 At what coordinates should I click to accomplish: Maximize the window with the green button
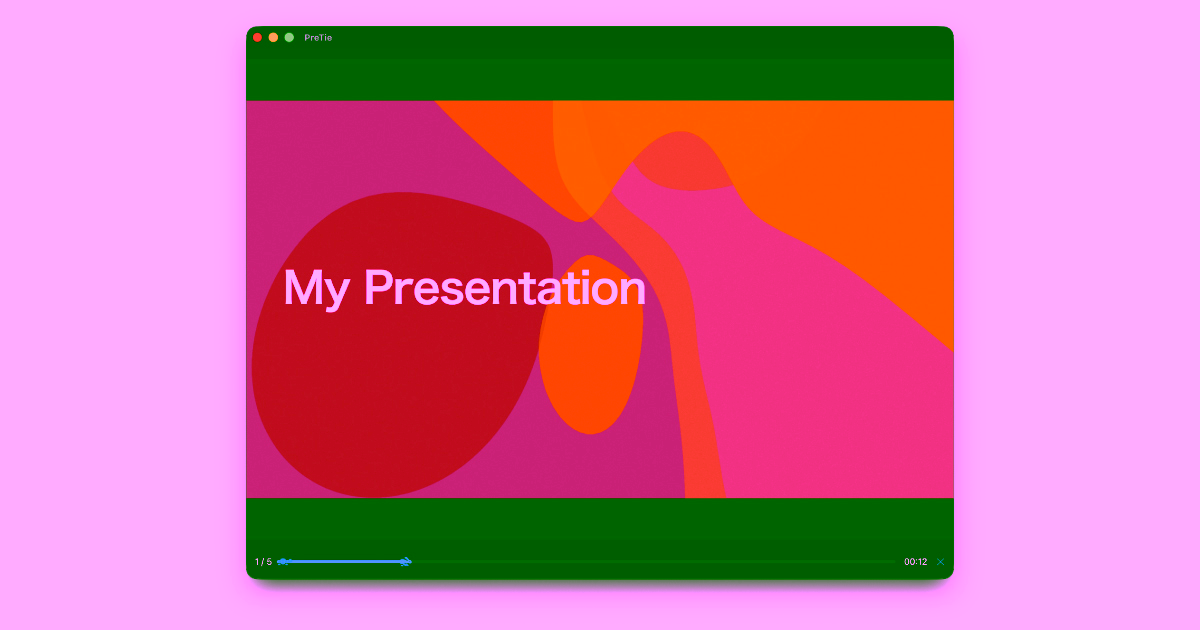point(289,37)
